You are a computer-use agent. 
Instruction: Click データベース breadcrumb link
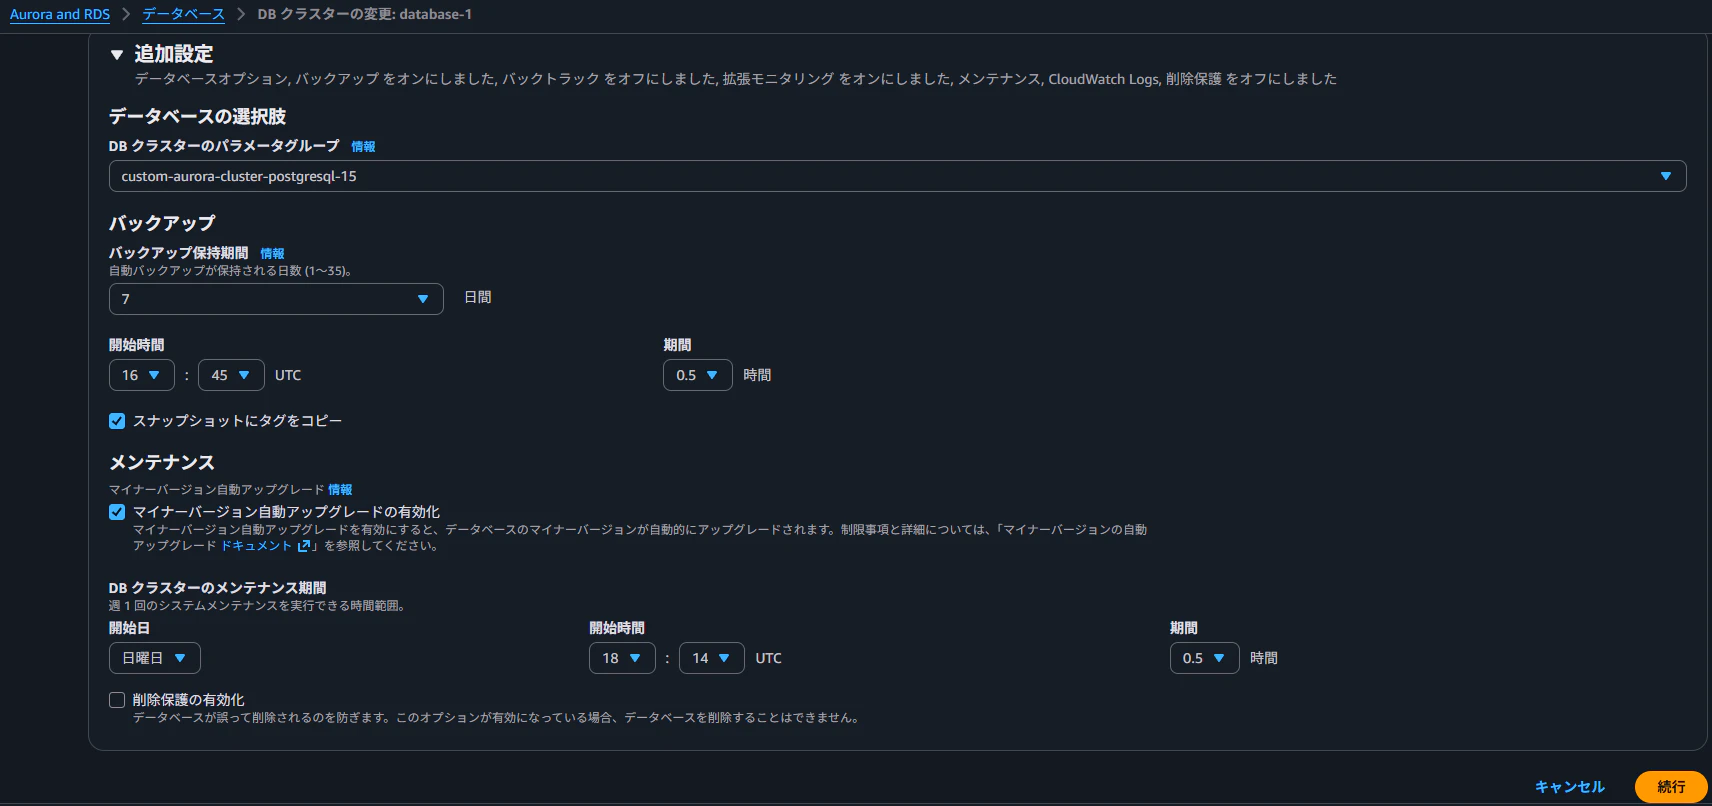point(184,14)
